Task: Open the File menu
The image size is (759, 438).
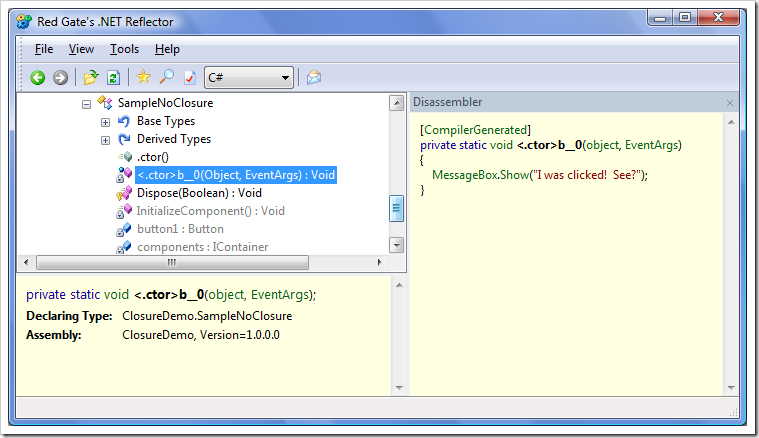Action: point(44,49)
